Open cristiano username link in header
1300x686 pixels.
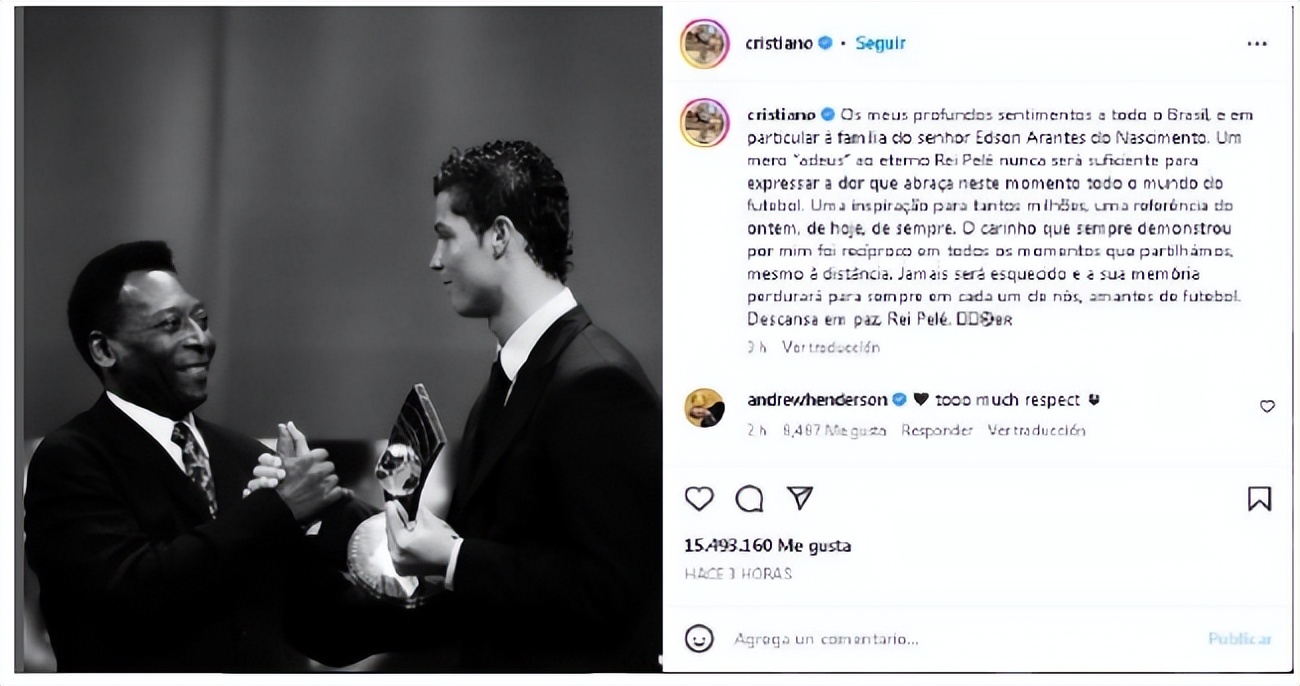click(x=780, y=43)
